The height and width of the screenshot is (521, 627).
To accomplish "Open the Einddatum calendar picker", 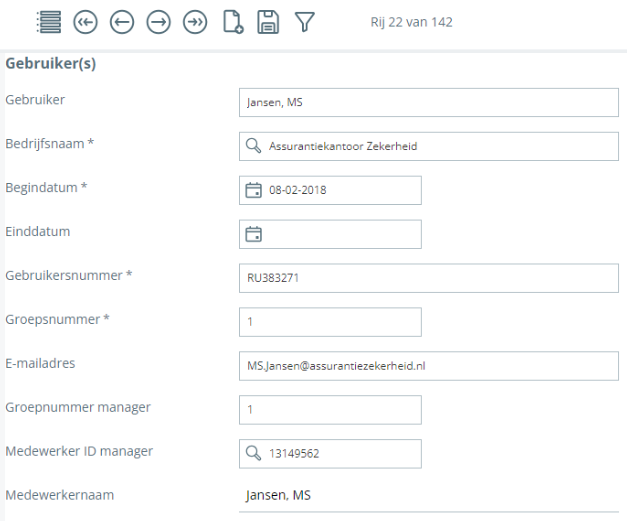I will point(254,234).
